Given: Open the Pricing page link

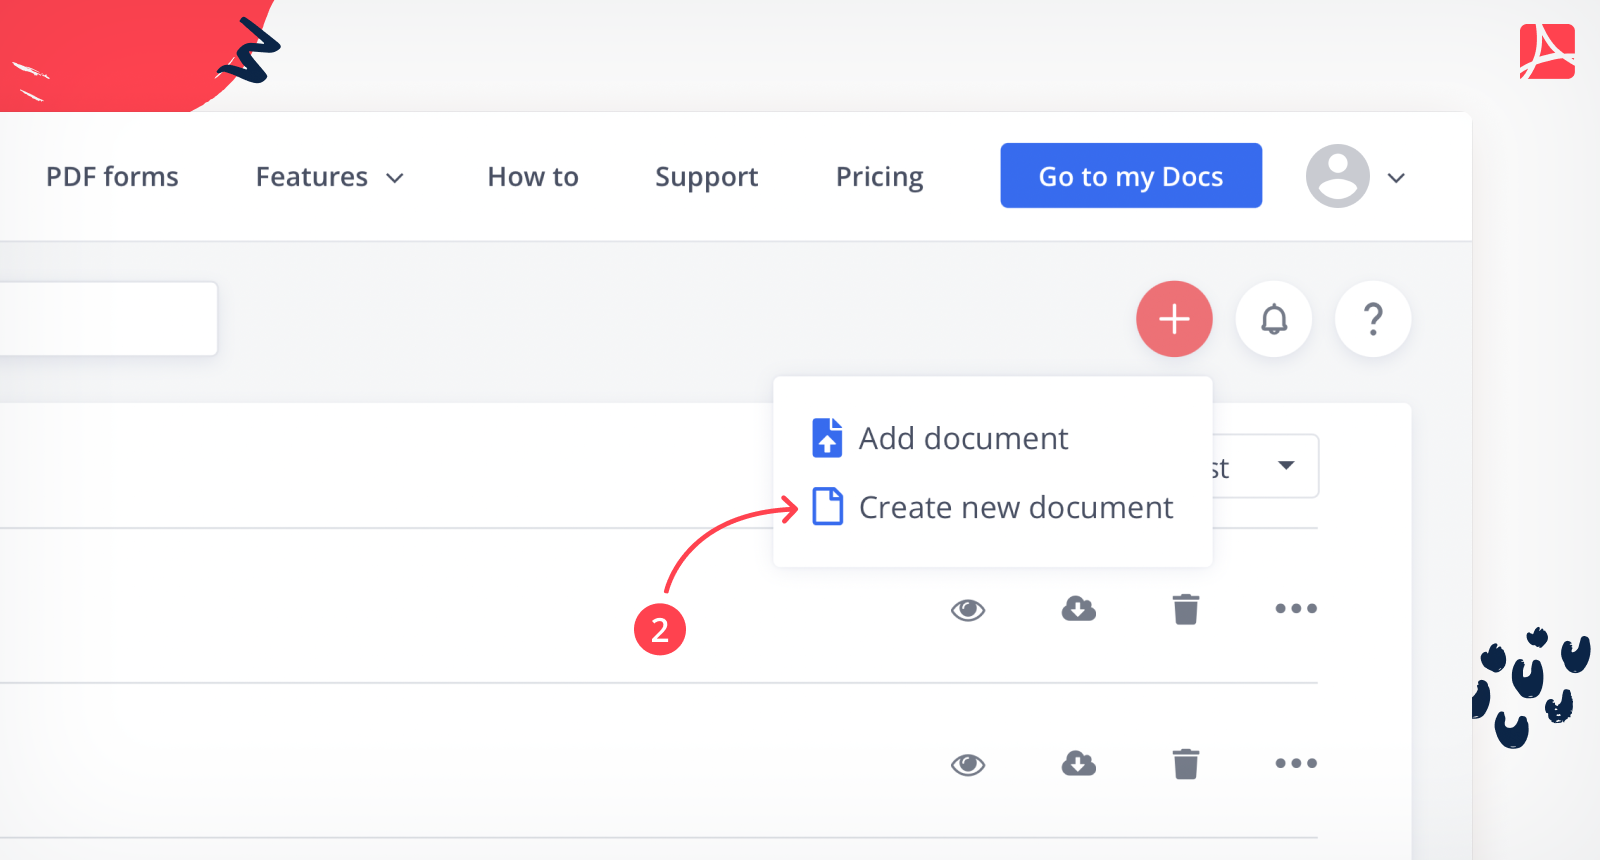Looking at the screenshot, I should (x=879, y=177).
